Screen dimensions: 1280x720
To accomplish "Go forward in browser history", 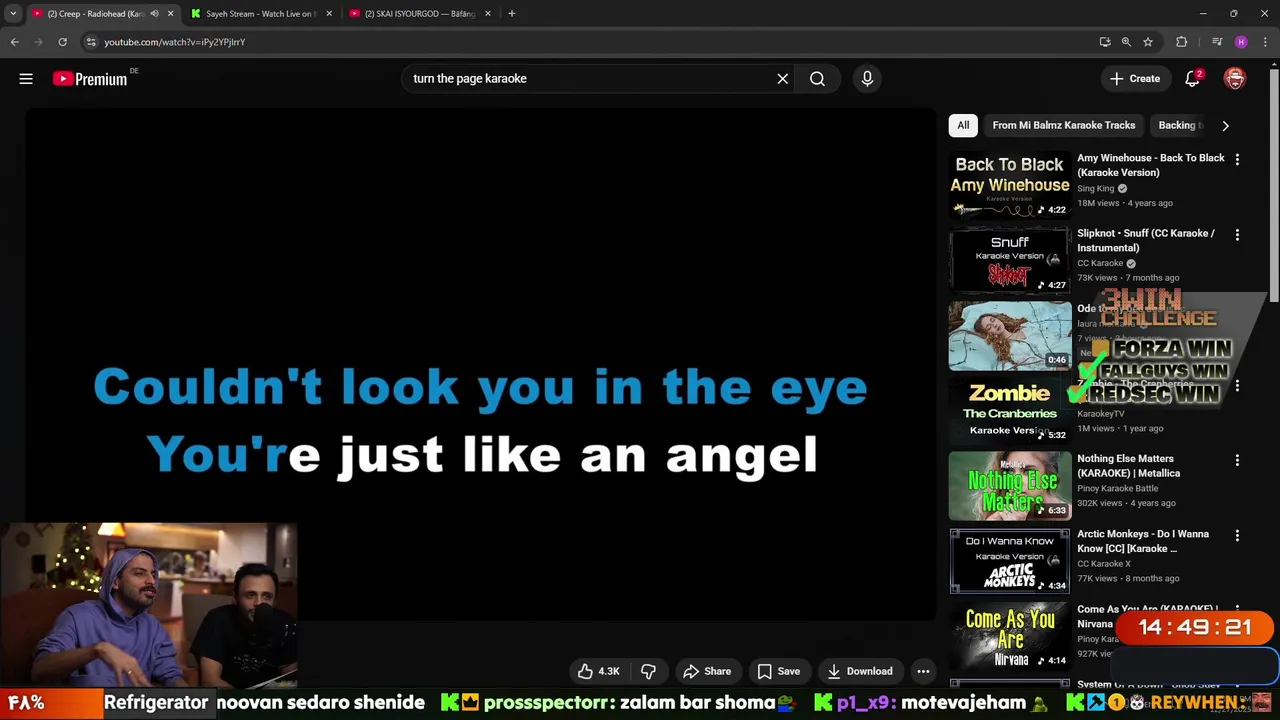I will coord(39,42).
